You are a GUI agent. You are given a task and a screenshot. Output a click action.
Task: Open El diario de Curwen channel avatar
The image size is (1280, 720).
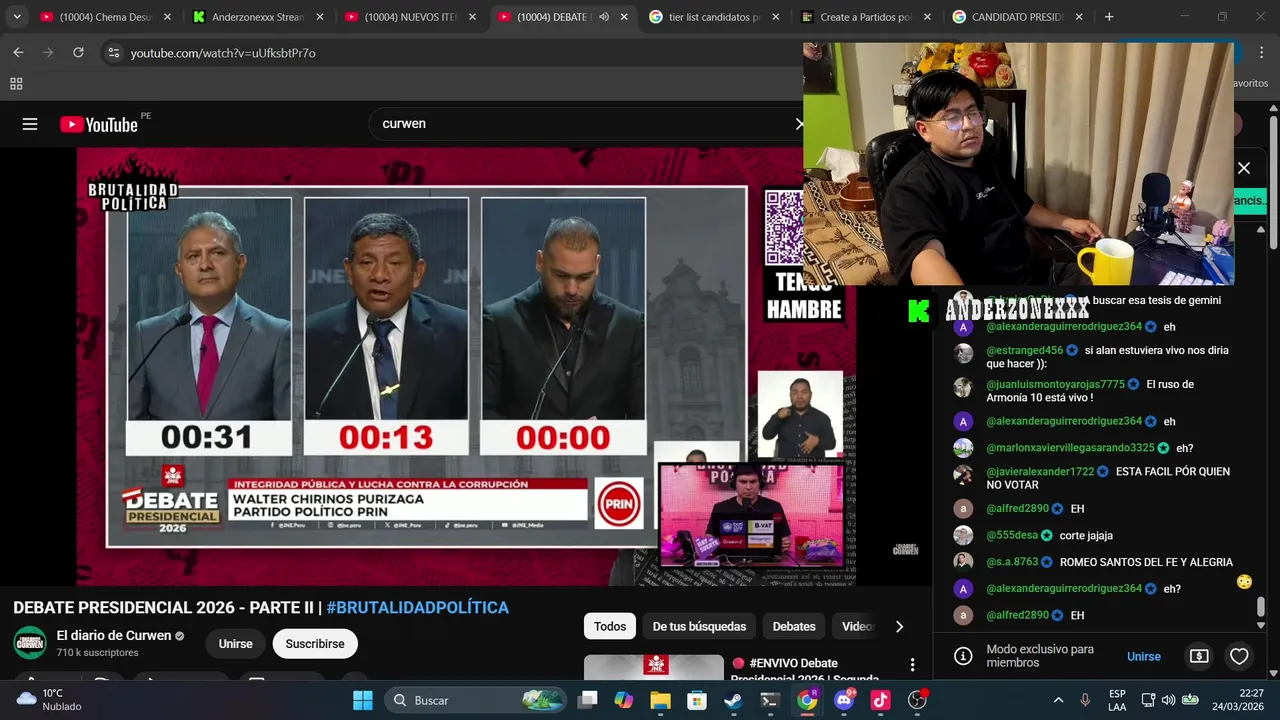(x=30, y=643)
